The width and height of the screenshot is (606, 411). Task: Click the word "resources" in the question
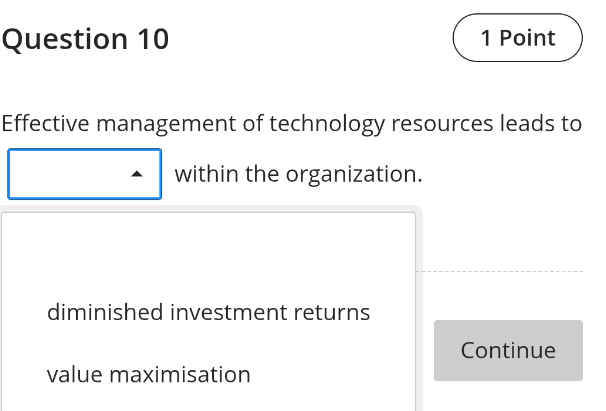coord(440,124)
